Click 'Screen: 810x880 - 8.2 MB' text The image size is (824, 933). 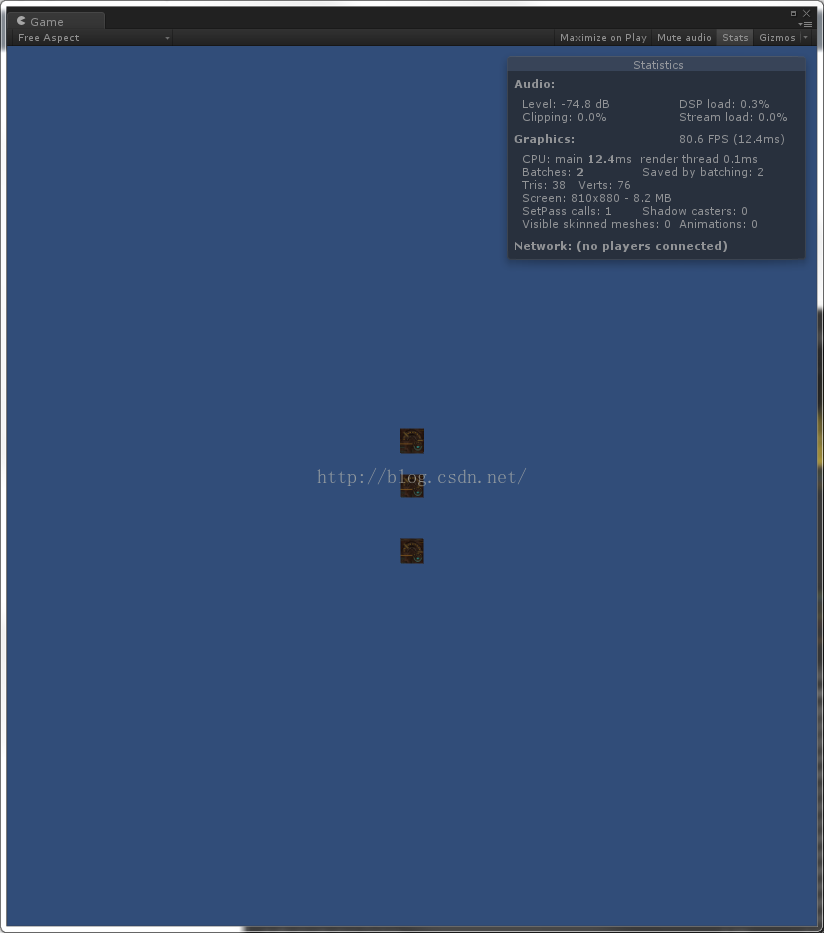point(596,198)
